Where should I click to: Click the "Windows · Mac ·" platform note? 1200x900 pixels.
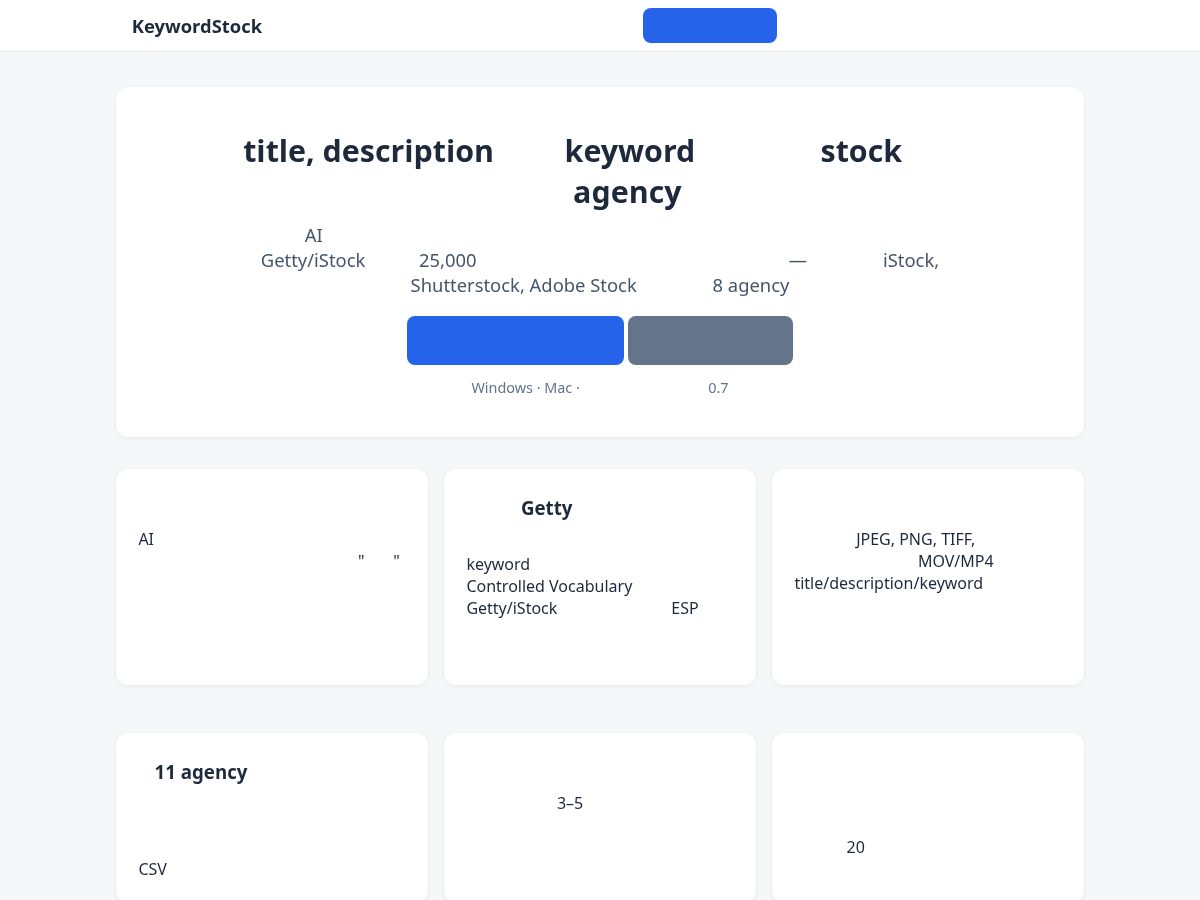[x=526, y=388]
